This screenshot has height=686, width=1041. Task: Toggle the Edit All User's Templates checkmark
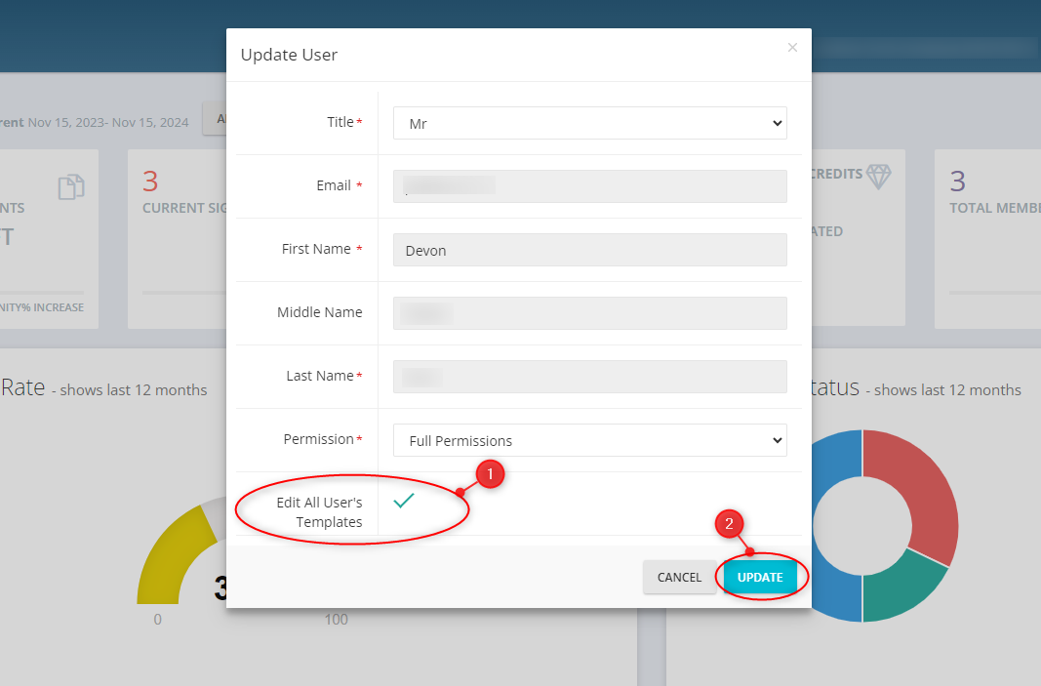click(x=404, y=501)
